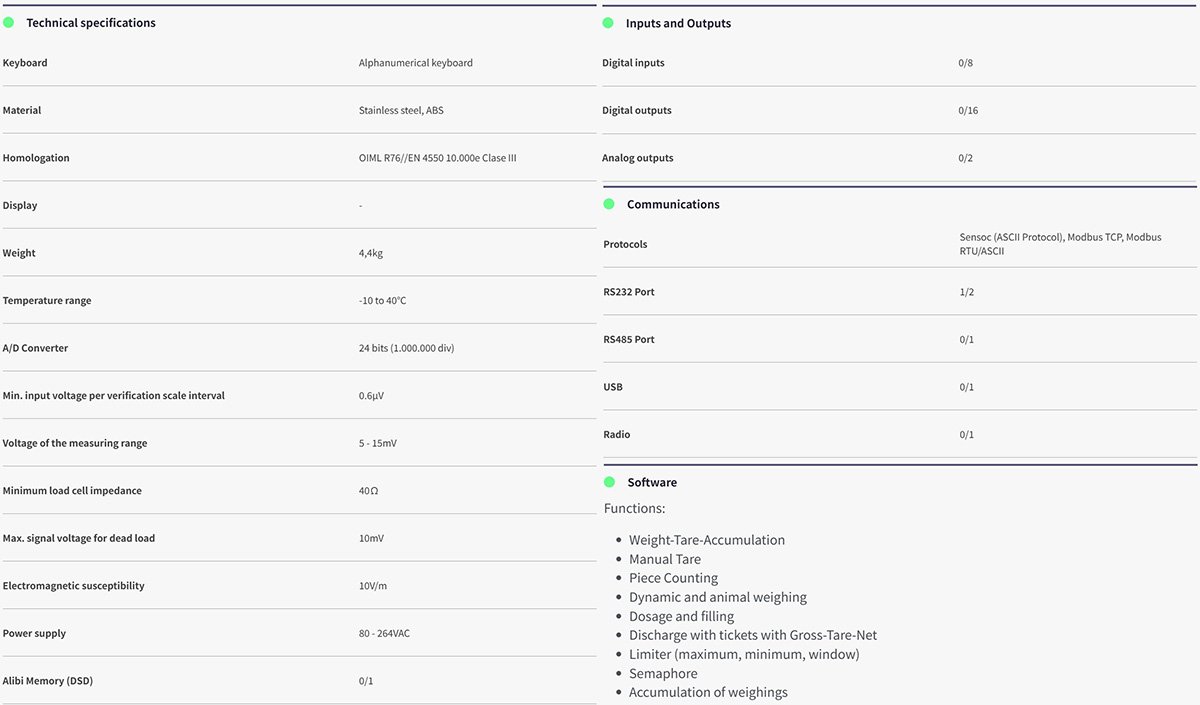The width and height of the screenshot is (1200, 705).
Task: Select the Technical specifications heading
Action: click(x=90, y=23)
